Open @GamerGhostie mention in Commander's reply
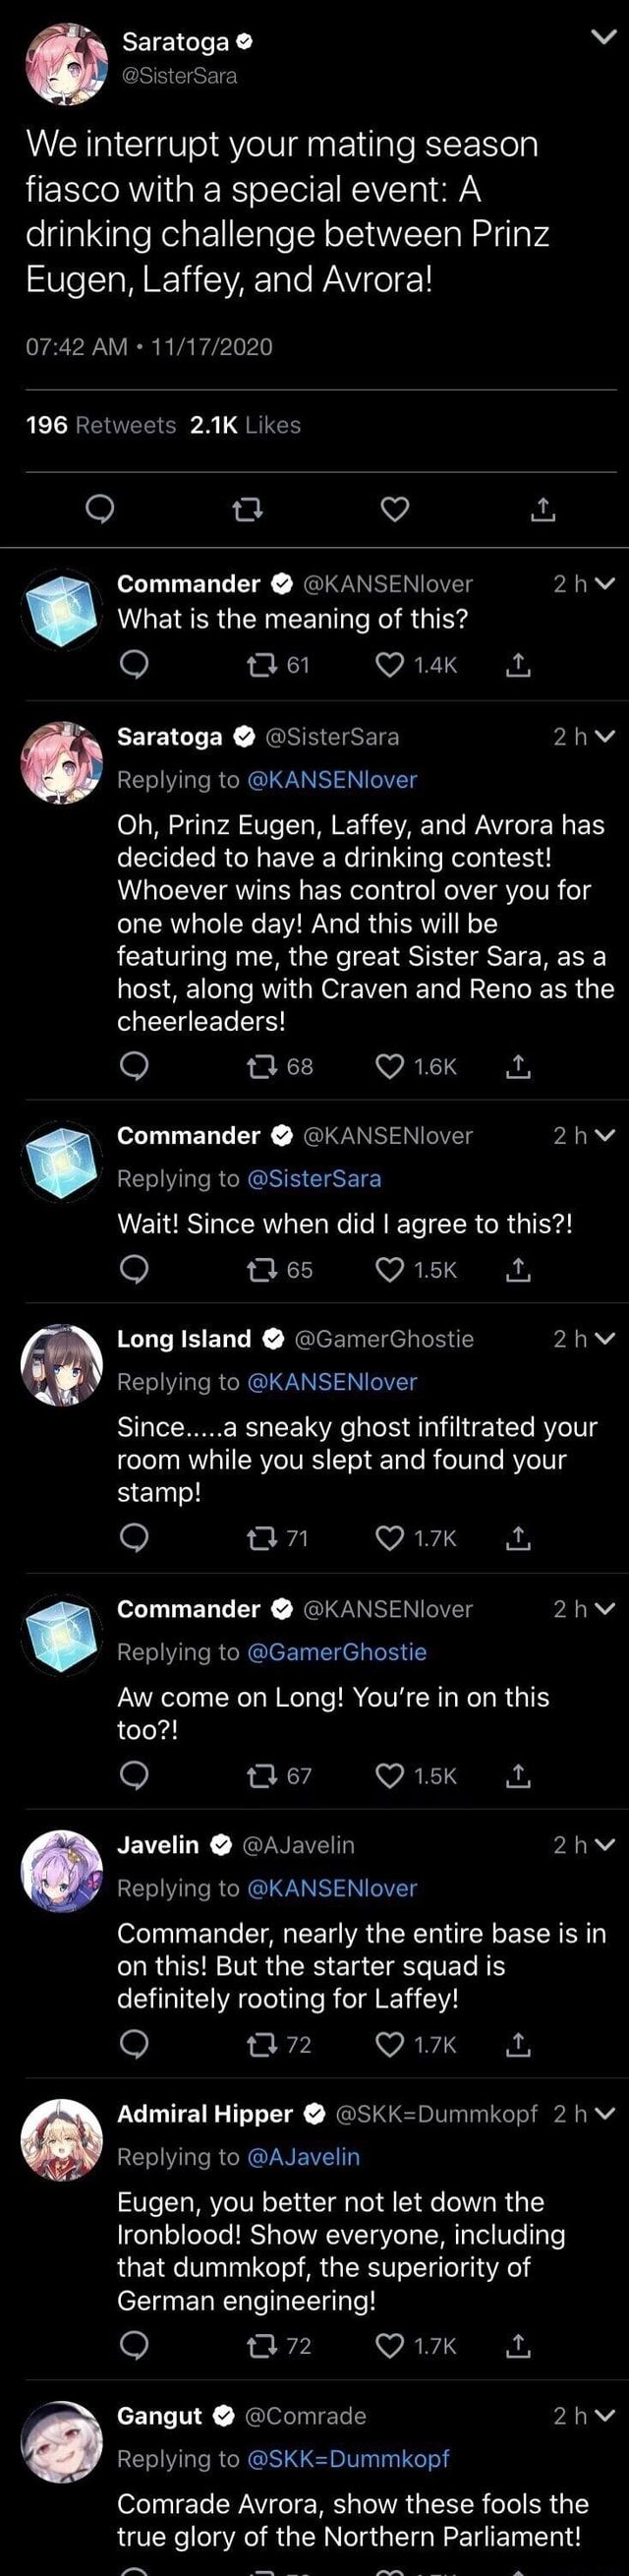The image size is (629, 2576). (x=336, y=1652)
